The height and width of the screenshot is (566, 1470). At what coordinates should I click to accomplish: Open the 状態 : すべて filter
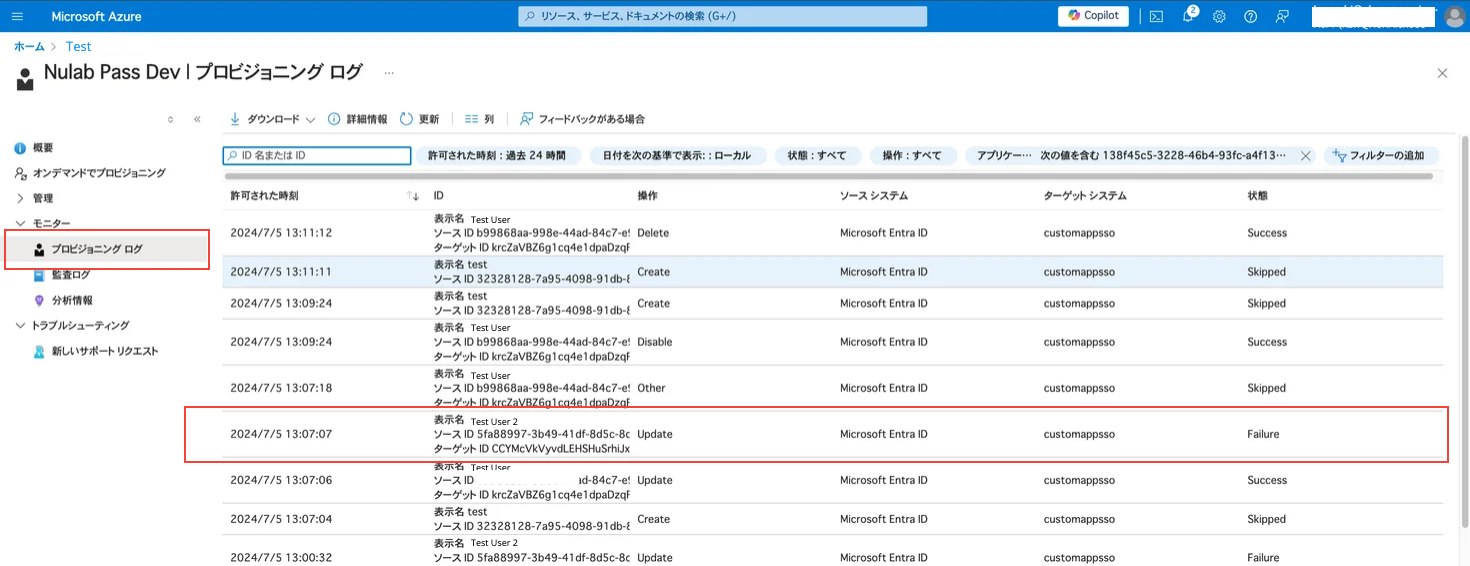pyautogui.click(x=817, y=156)
